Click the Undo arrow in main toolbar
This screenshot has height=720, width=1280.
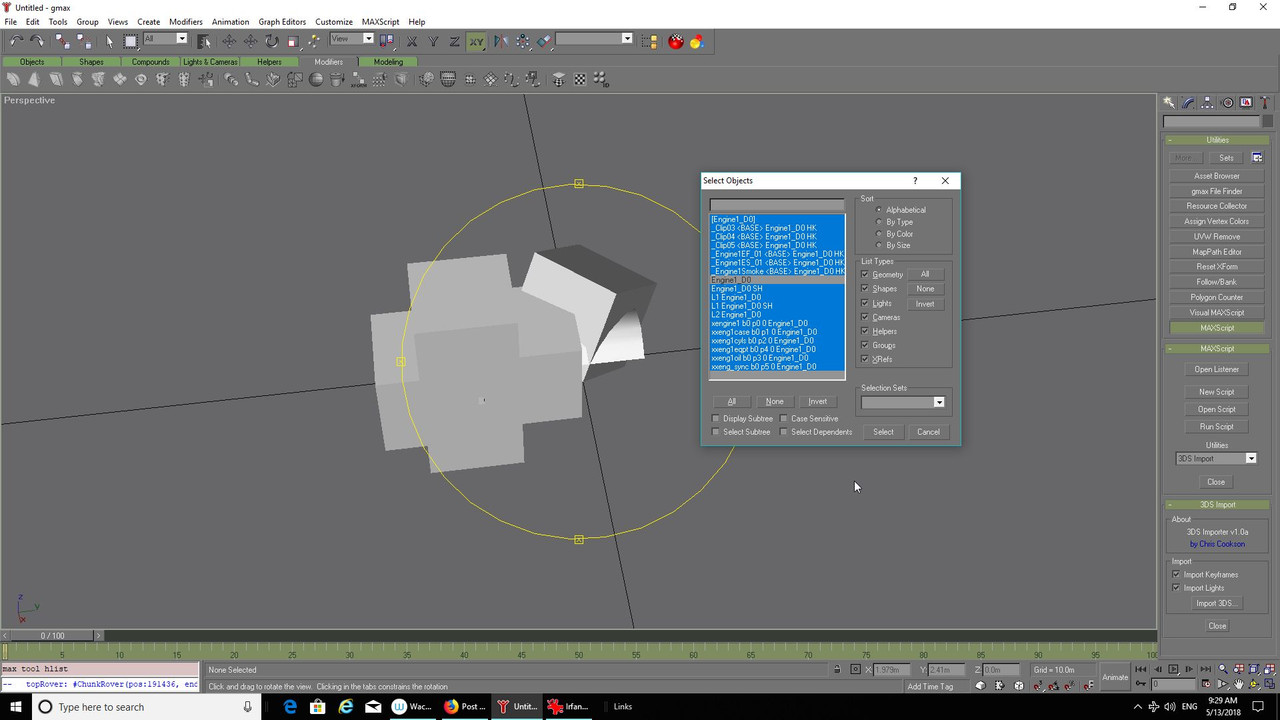pos(16,41)
